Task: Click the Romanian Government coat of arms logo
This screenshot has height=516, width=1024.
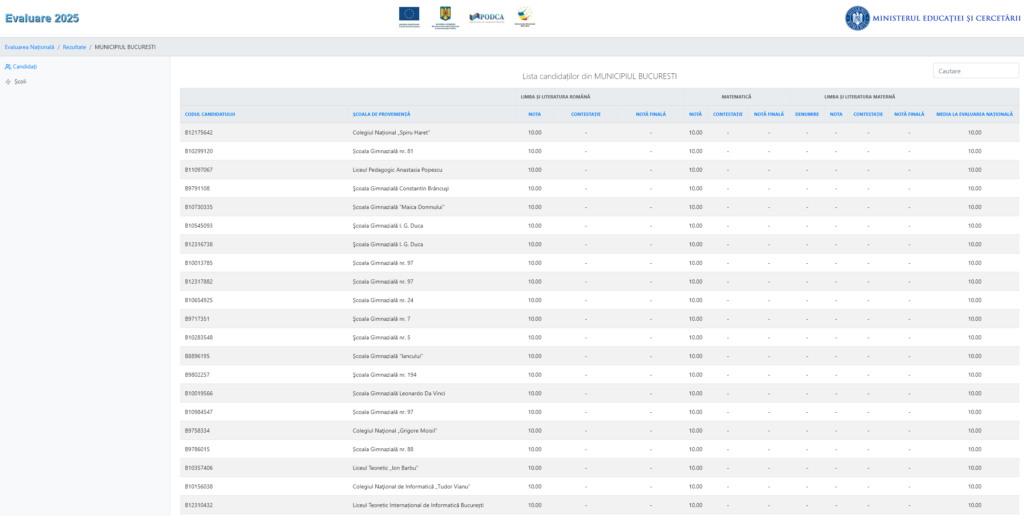Action: coord(445,16)
